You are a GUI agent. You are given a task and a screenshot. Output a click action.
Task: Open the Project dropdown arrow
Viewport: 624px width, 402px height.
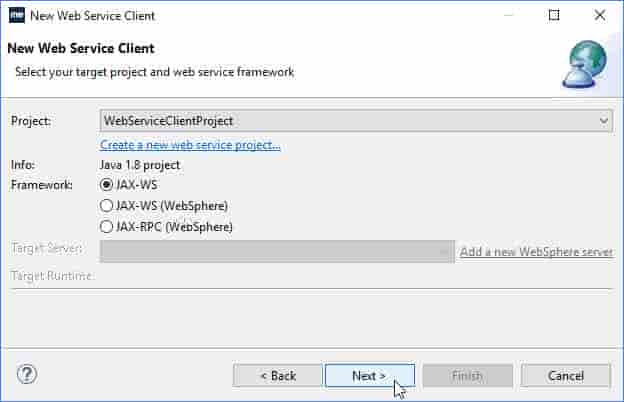click(x=604, y=121)
